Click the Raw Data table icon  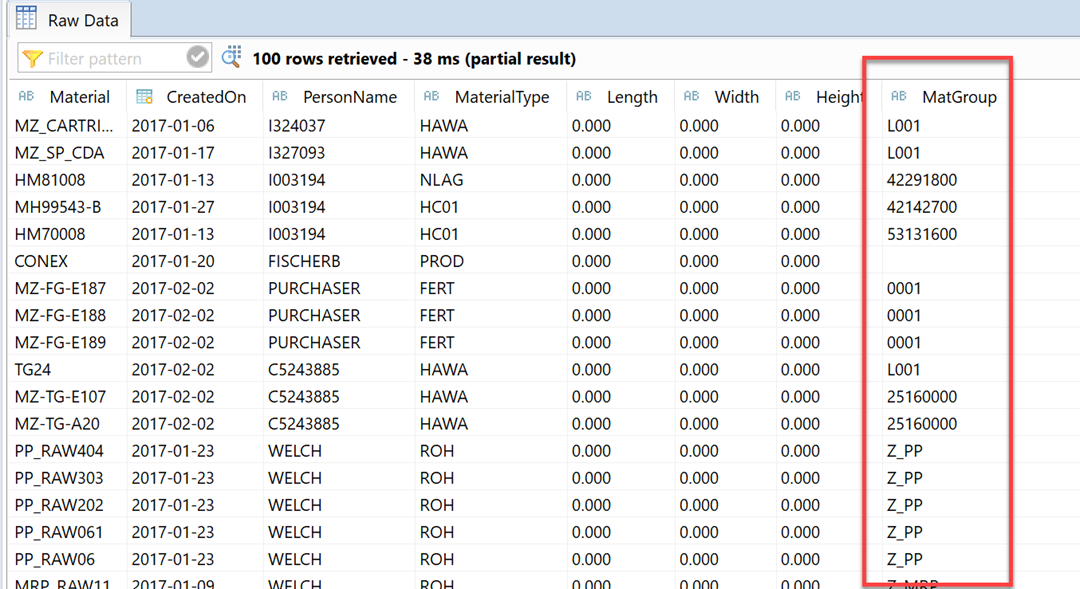click(x=26, y=18)
